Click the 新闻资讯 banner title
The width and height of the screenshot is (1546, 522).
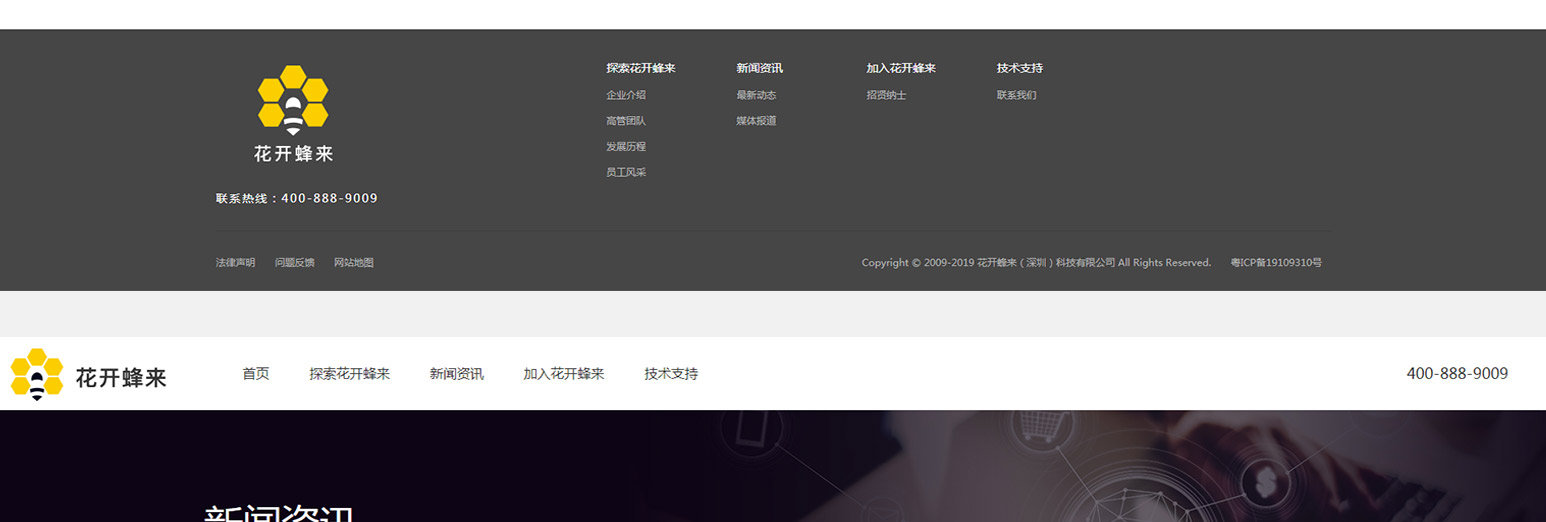[279, 514]
